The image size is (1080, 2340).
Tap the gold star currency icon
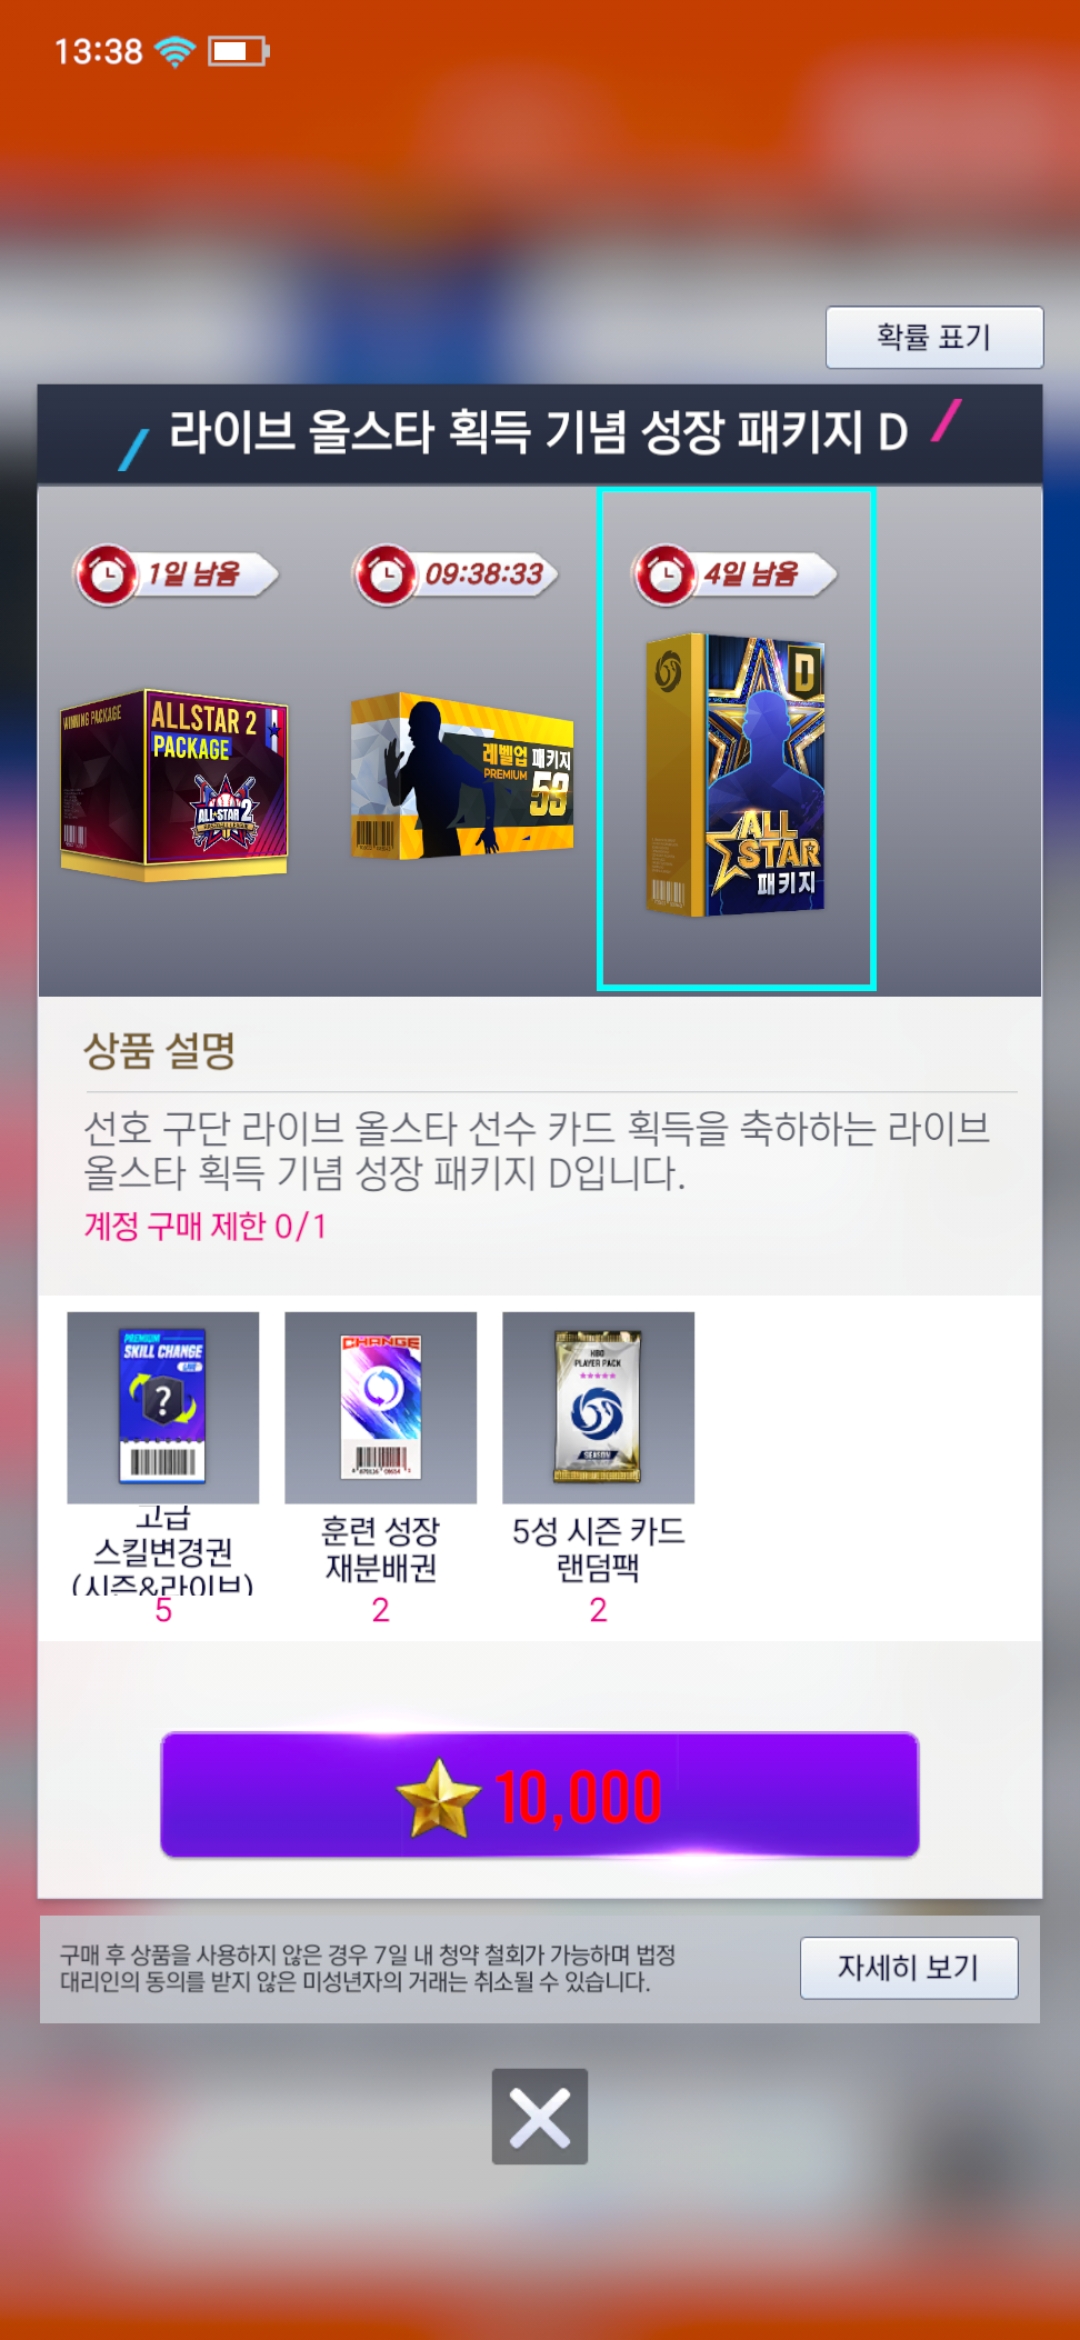coord(438,1797)
